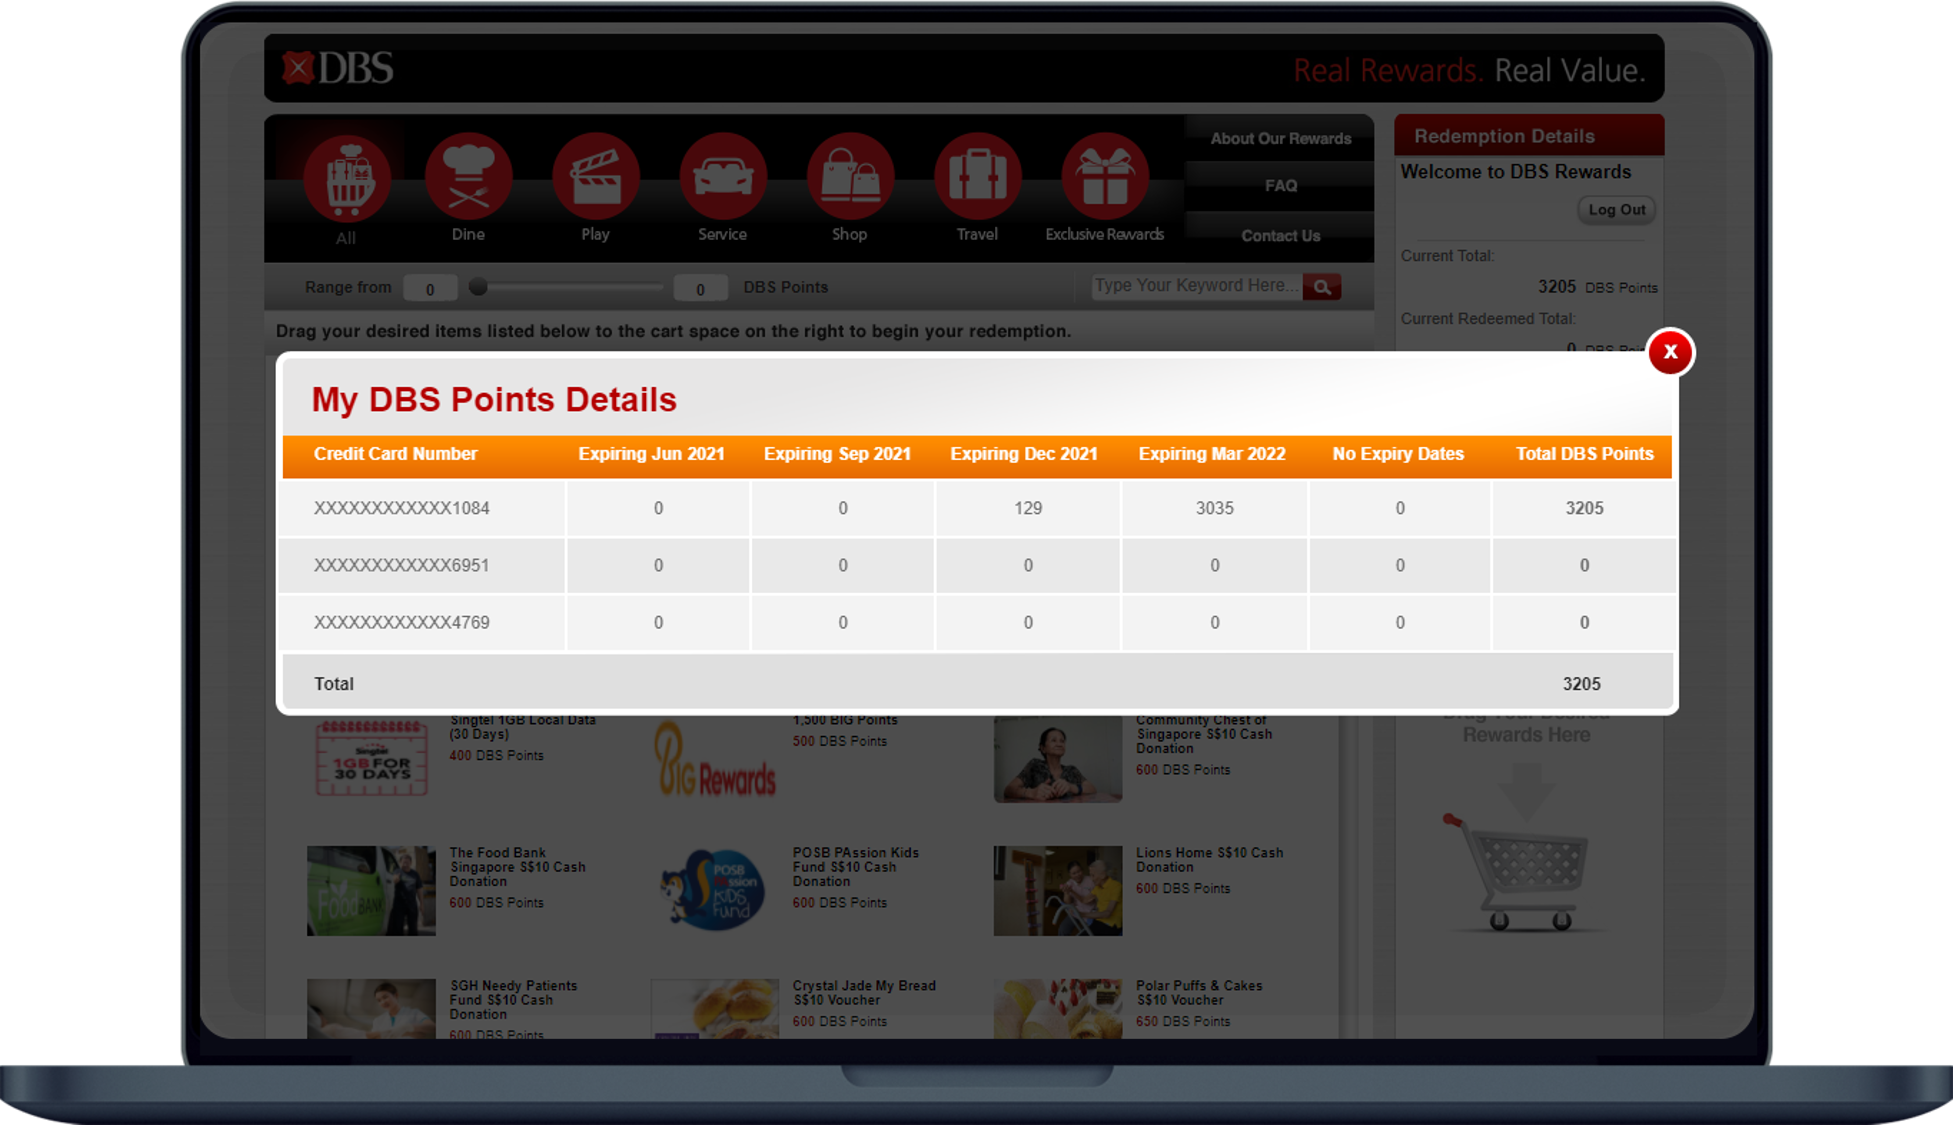Open the Dine category icon

pos(468,177)
